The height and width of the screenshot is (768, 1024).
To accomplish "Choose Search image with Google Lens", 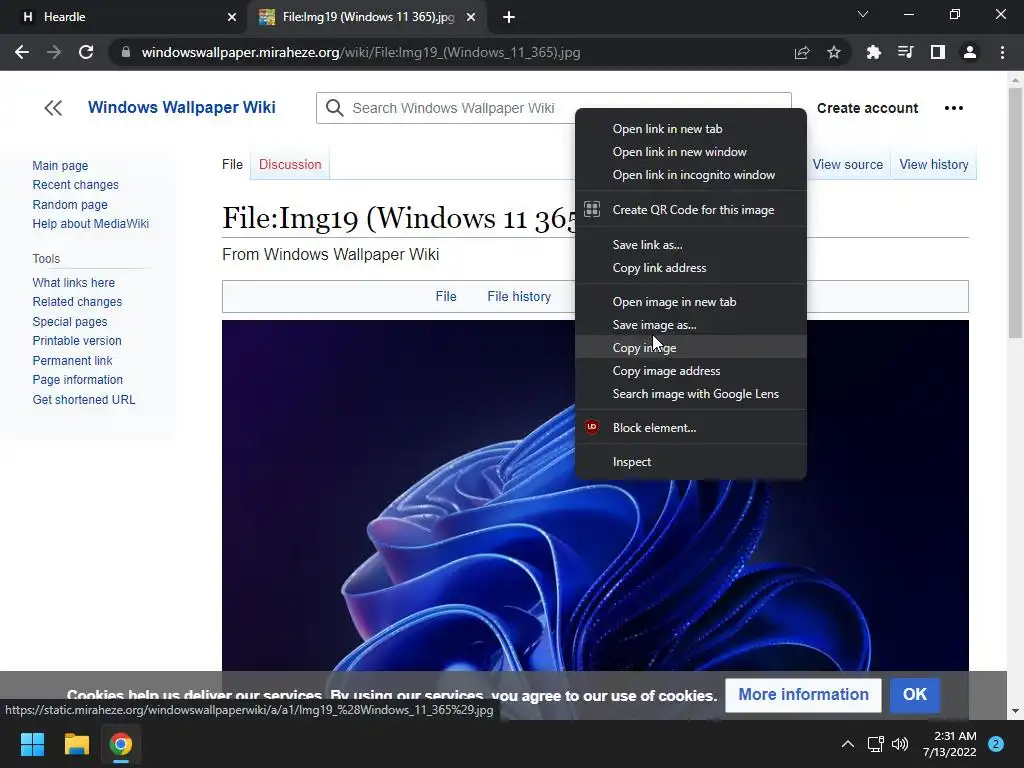I will pos(690,394).
